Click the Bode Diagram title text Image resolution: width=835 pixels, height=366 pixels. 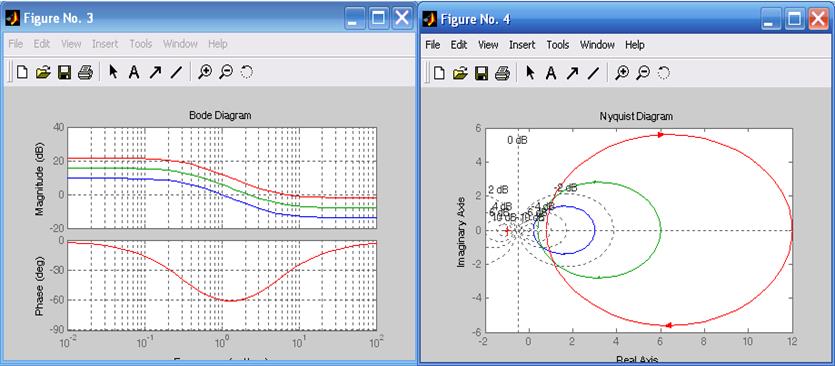[220, 115]
